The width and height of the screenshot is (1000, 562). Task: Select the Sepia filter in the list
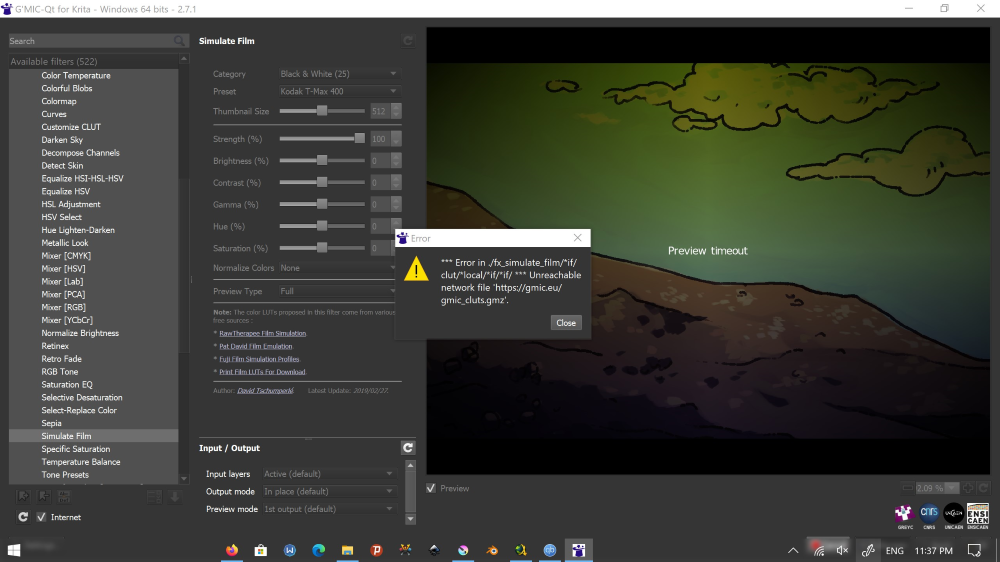(x=52, y=423)
